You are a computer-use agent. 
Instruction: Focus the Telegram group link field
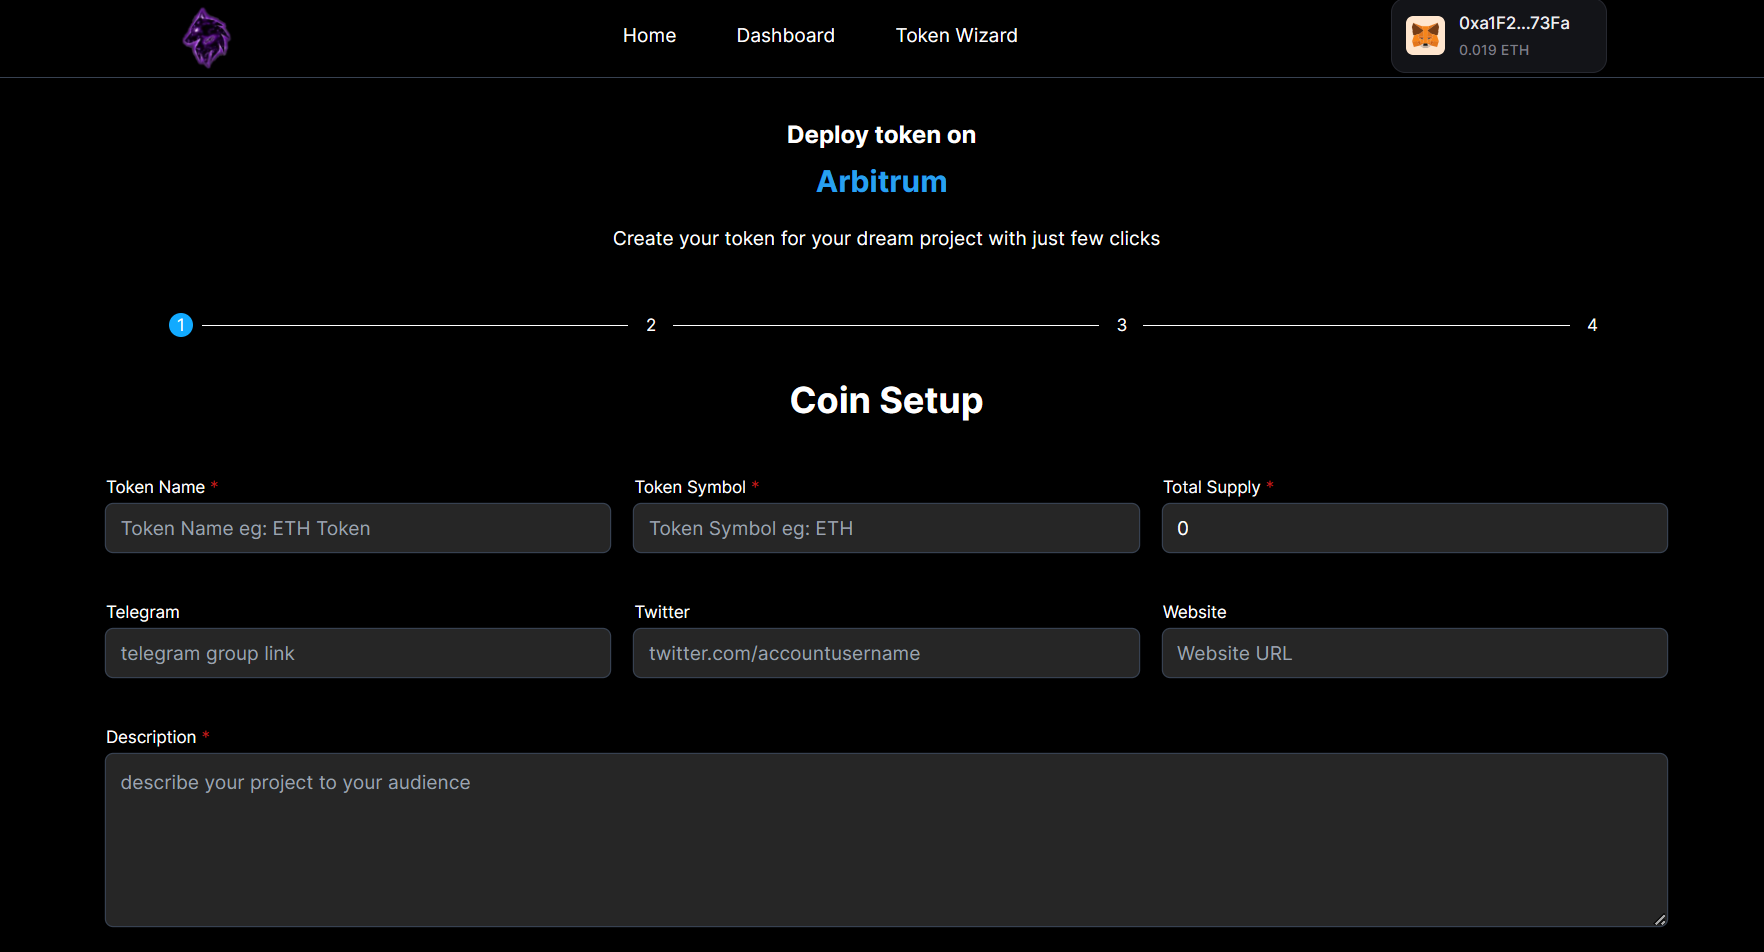(x=358, y=653)
